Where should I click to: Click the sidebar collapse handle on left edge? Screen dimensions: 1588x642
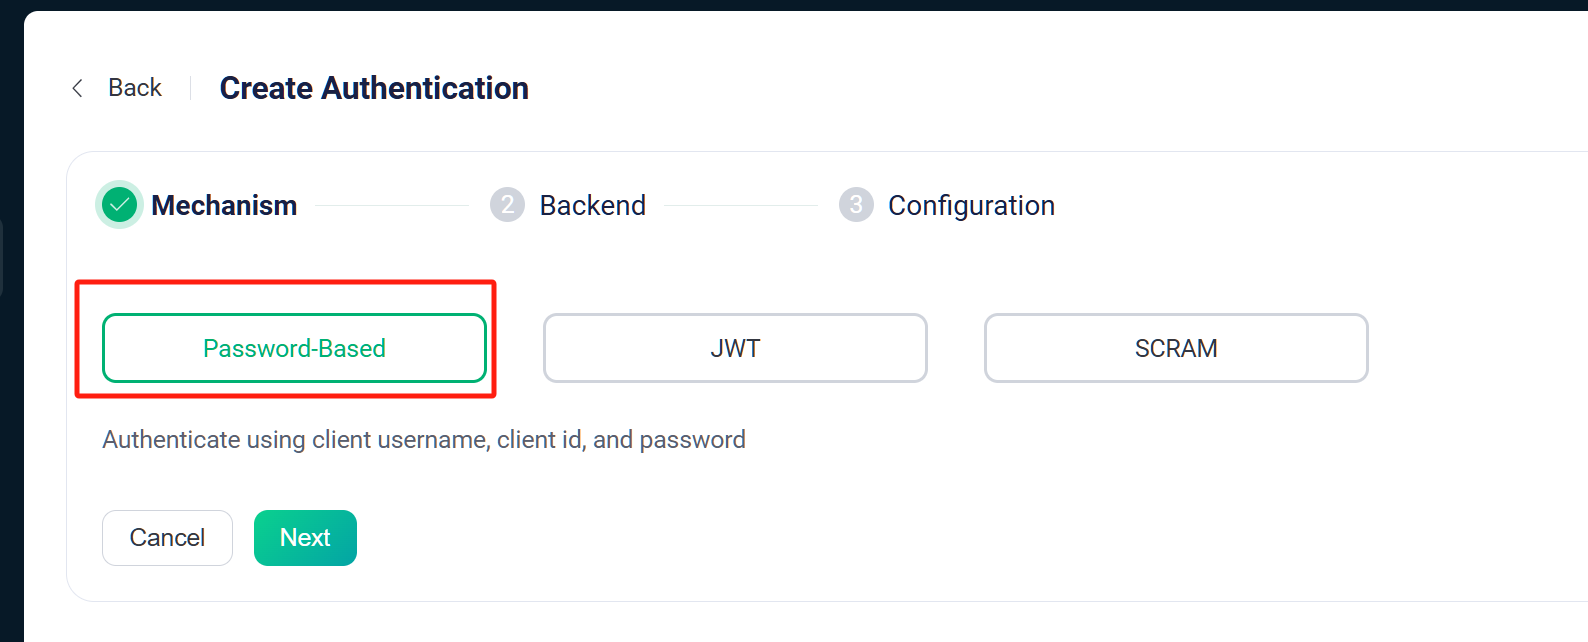(x=2, y=258)
